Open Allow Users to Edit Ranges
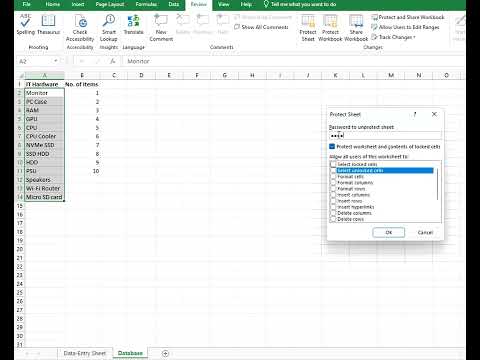 pyautogui.click(x=405, y=27)
